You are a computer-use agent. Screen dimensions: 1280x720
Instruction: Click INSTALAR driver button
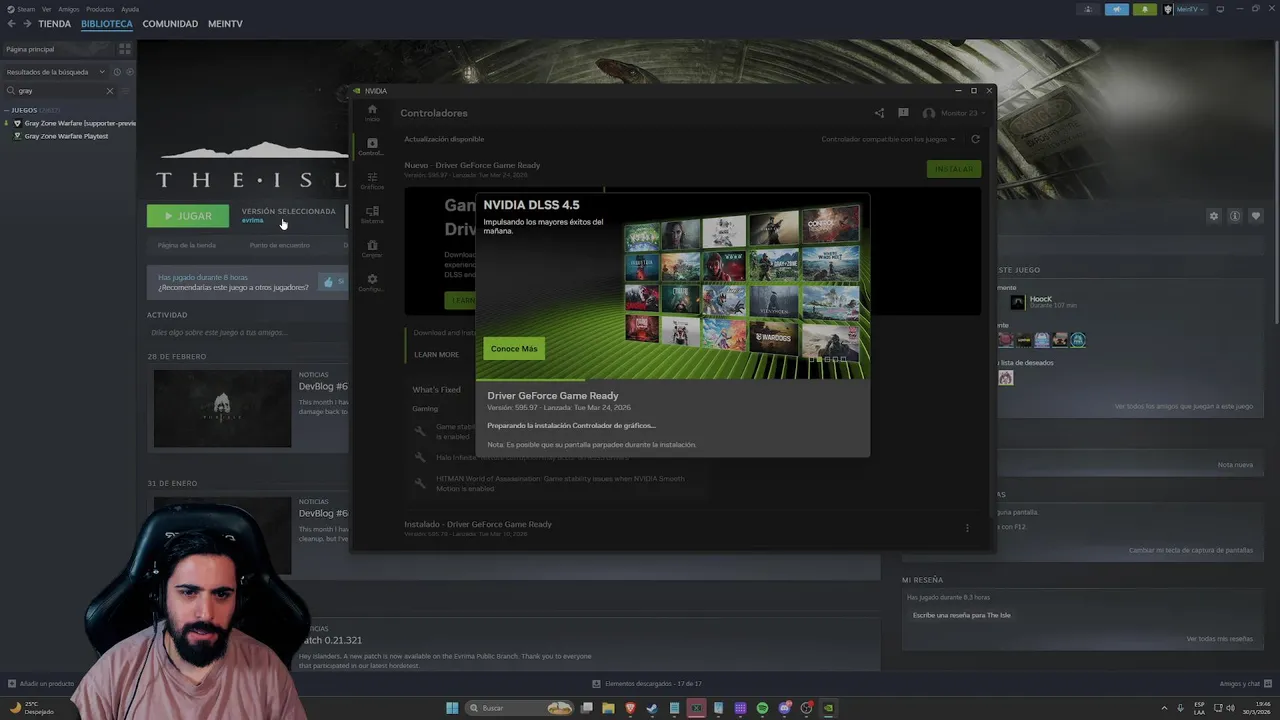pyautogui.click(x=954, y=169)
